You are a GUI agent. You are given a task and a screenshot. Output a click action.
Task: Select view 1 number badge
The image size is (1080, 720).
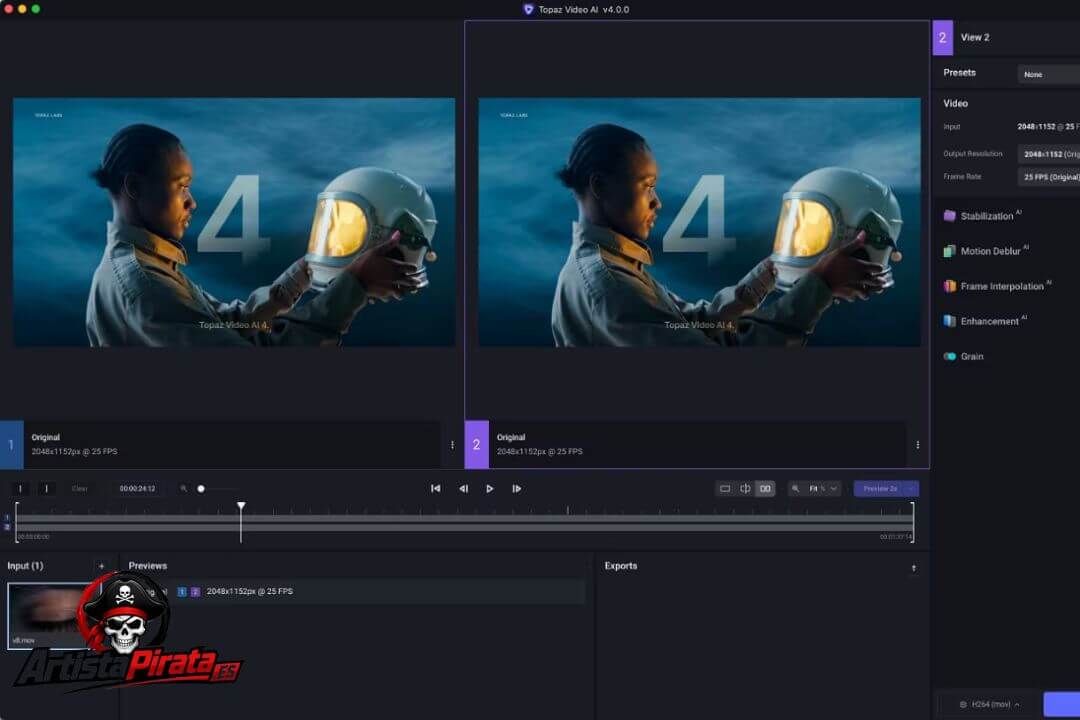(x=12, y=445)
